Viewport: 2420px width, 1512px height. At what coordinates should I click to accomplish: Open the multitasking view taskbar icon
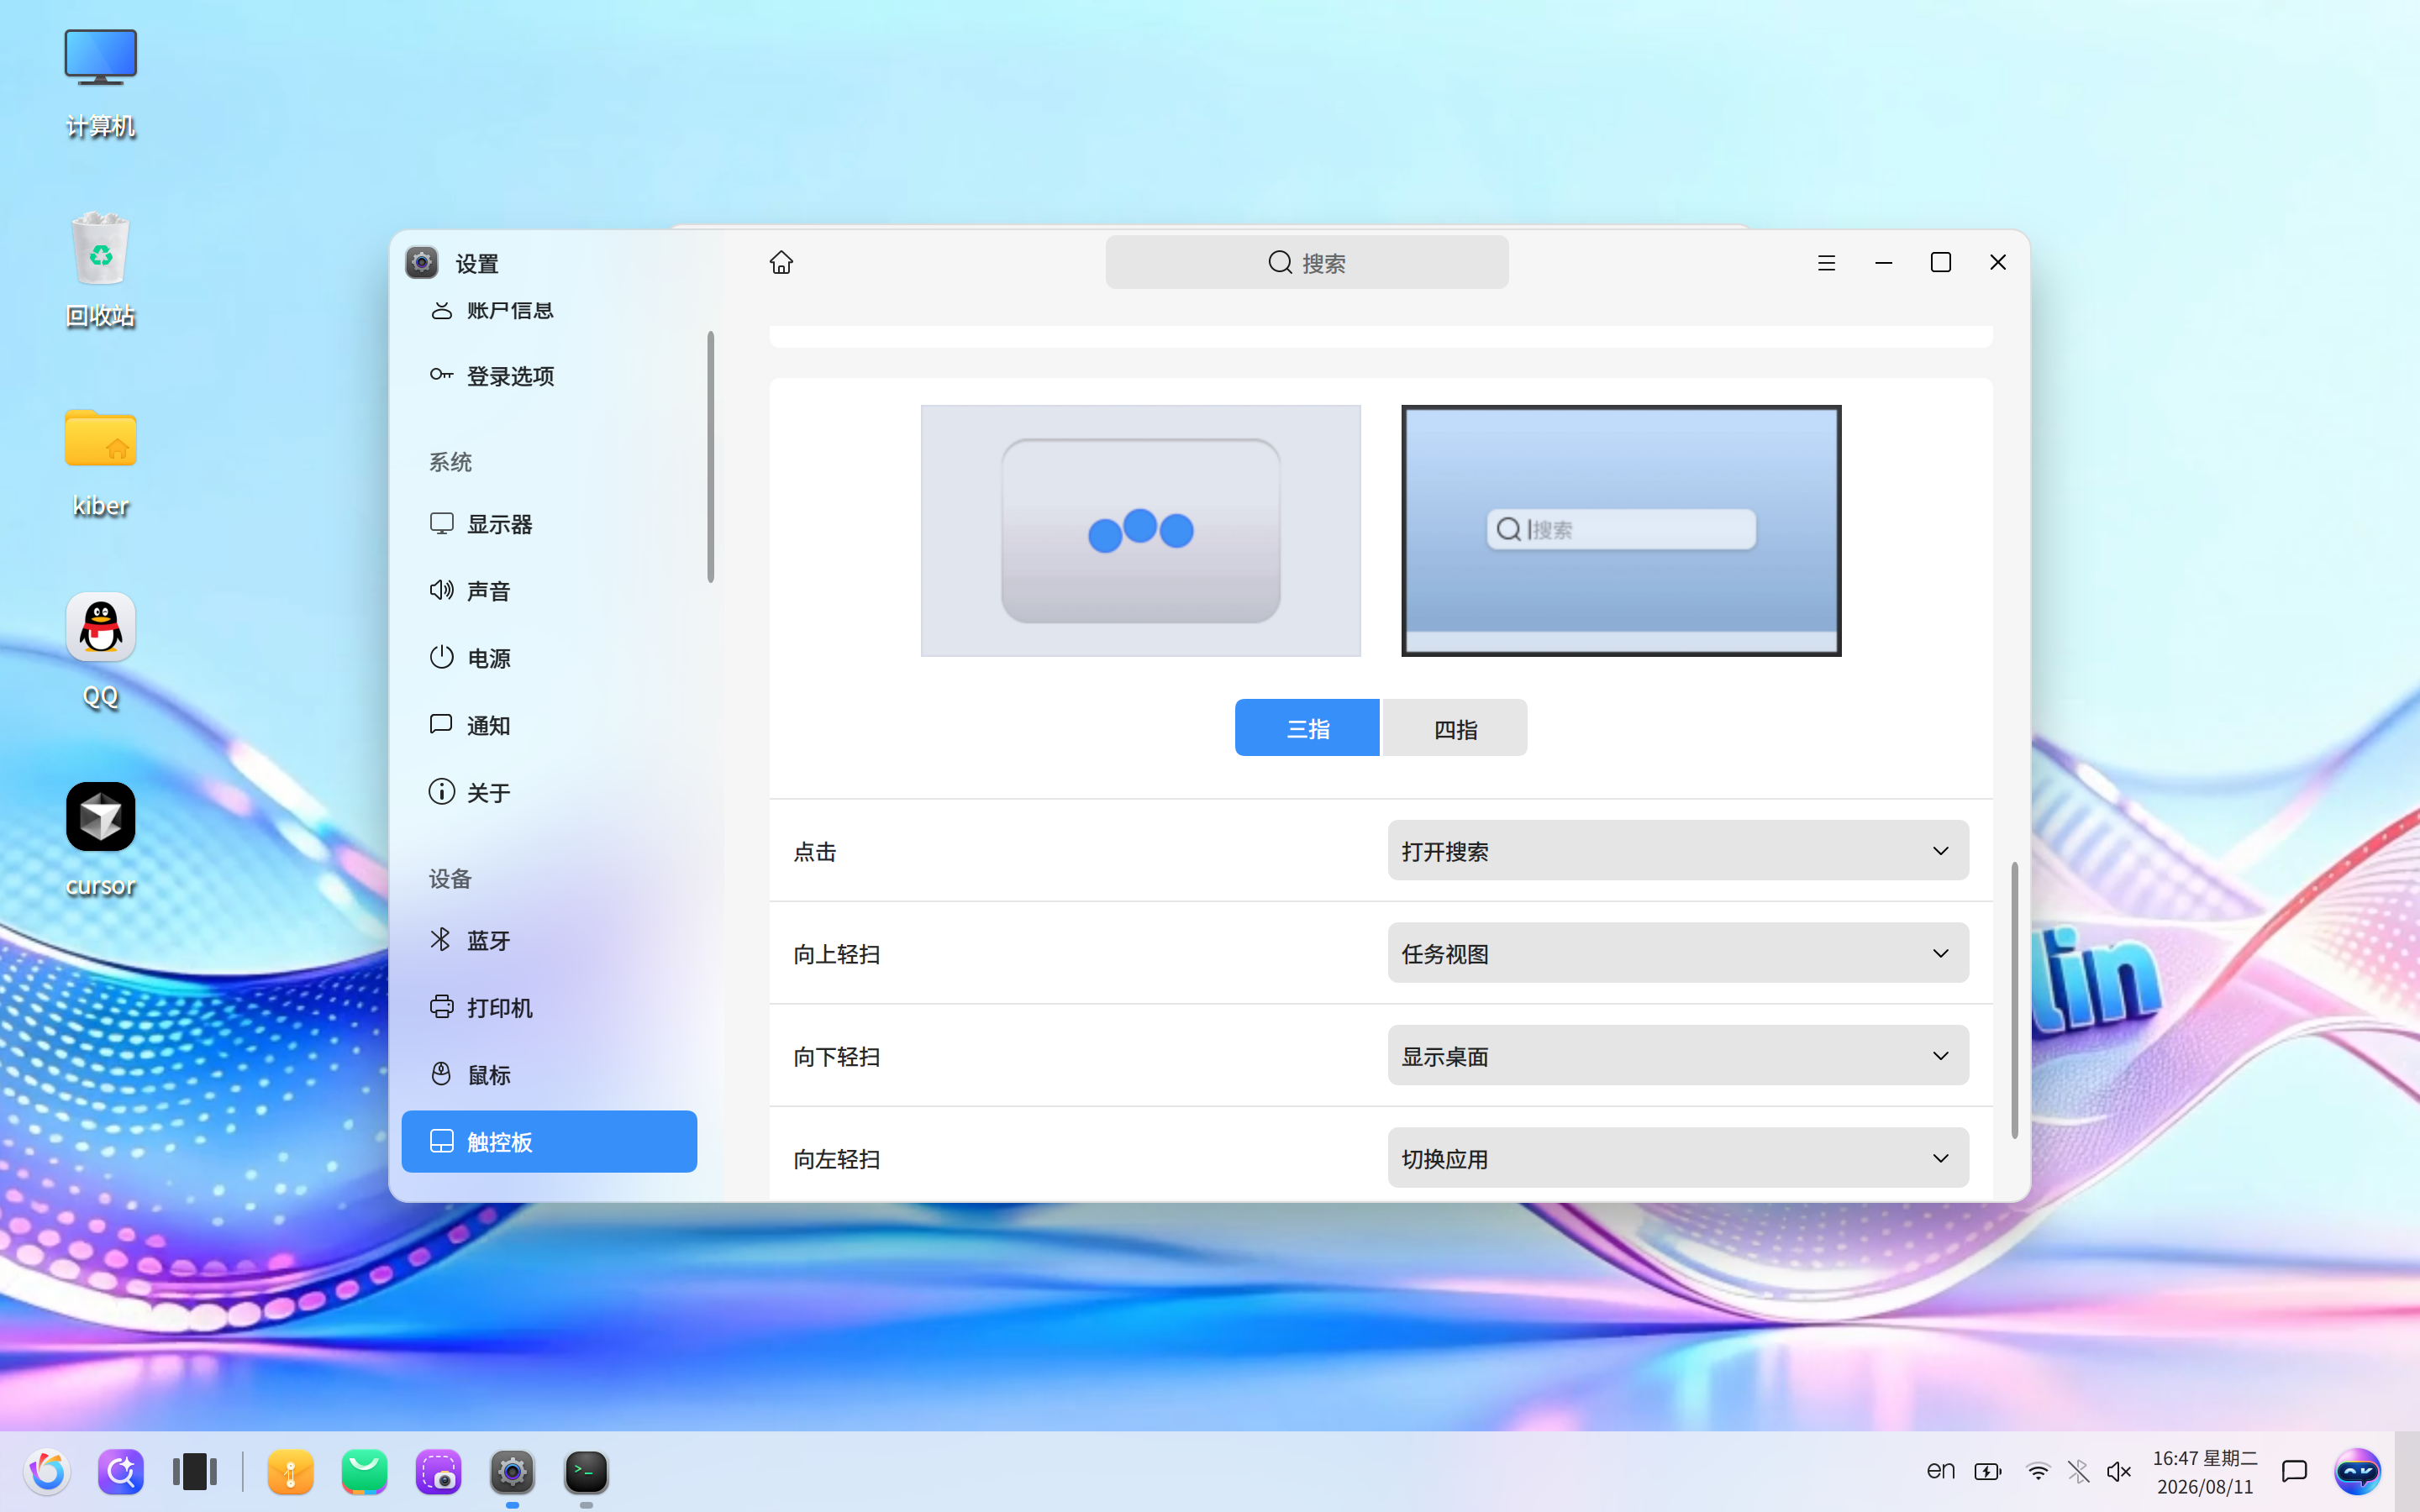point(195,1472)
